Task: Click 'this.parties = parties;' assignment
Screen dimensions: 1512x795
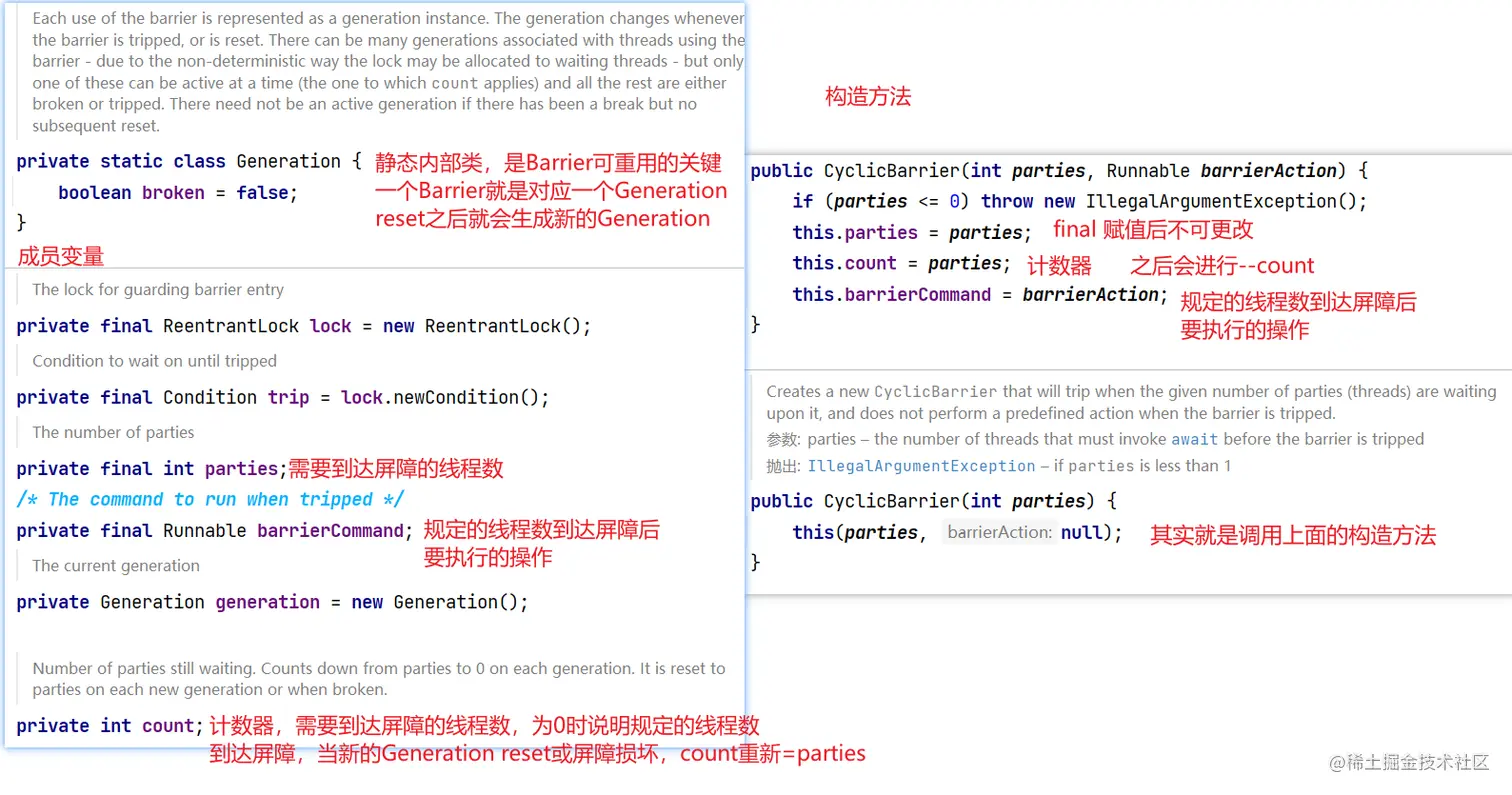Action: click(x=913, y=232)
